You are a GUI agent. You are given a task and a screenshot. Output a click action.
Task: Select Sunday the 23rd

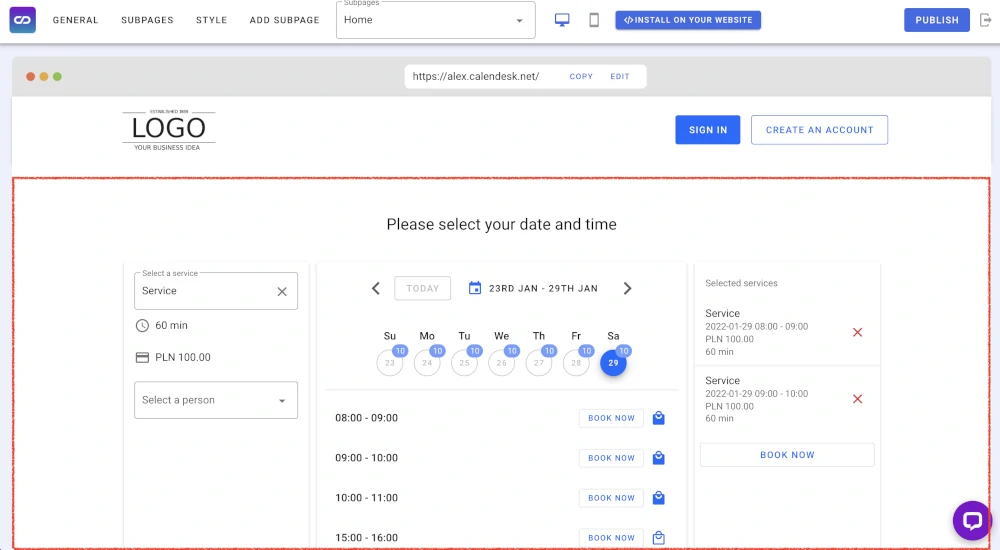coord(390,362)
